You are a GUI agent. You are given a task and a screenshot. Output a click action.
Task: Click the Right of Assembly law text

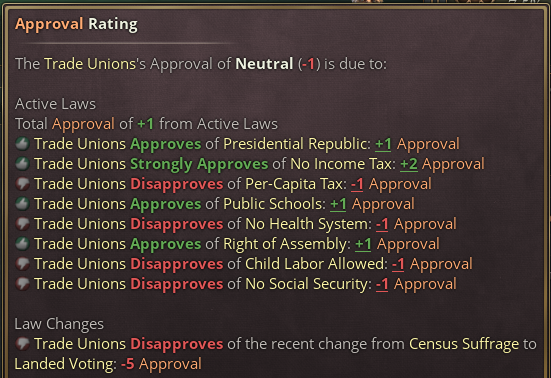(285, 244)
